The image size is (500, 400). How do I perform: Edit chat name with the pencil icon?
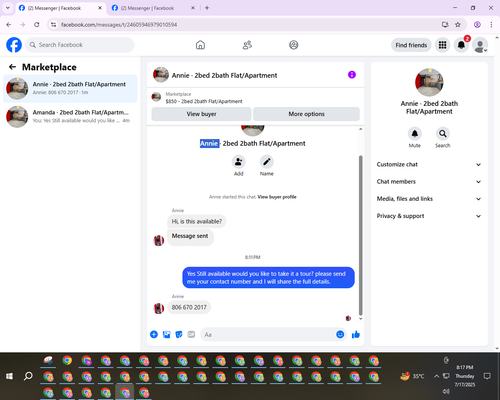click(267, 162)
